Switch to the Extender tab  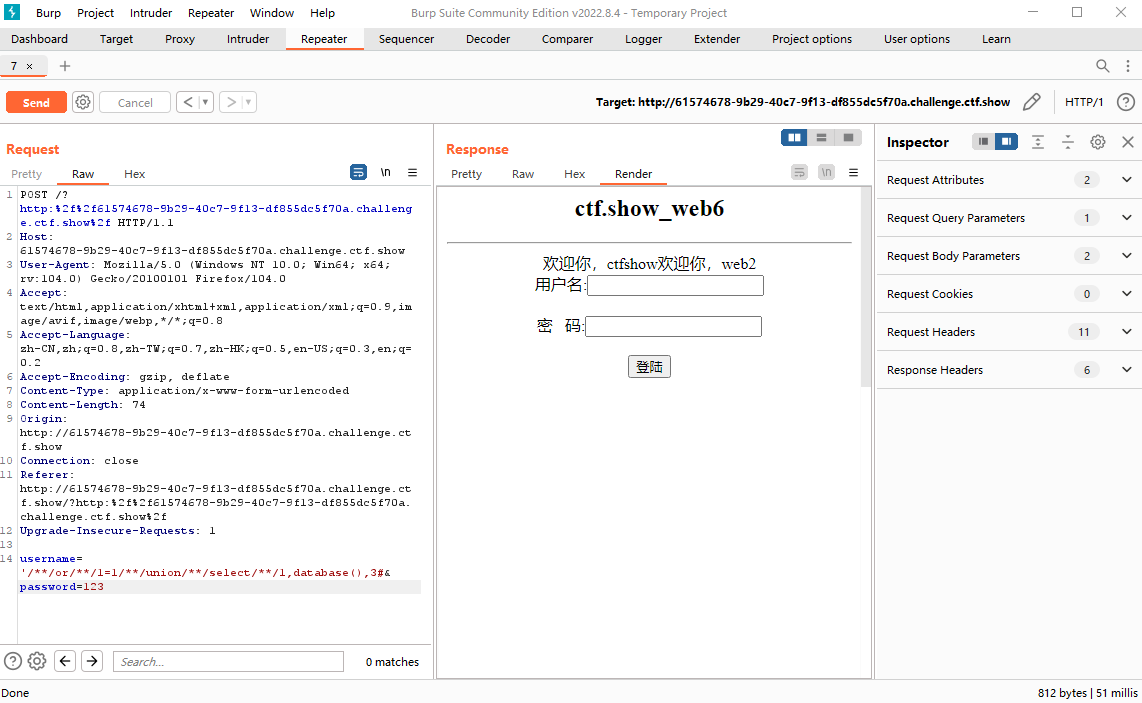click(717, 39)
